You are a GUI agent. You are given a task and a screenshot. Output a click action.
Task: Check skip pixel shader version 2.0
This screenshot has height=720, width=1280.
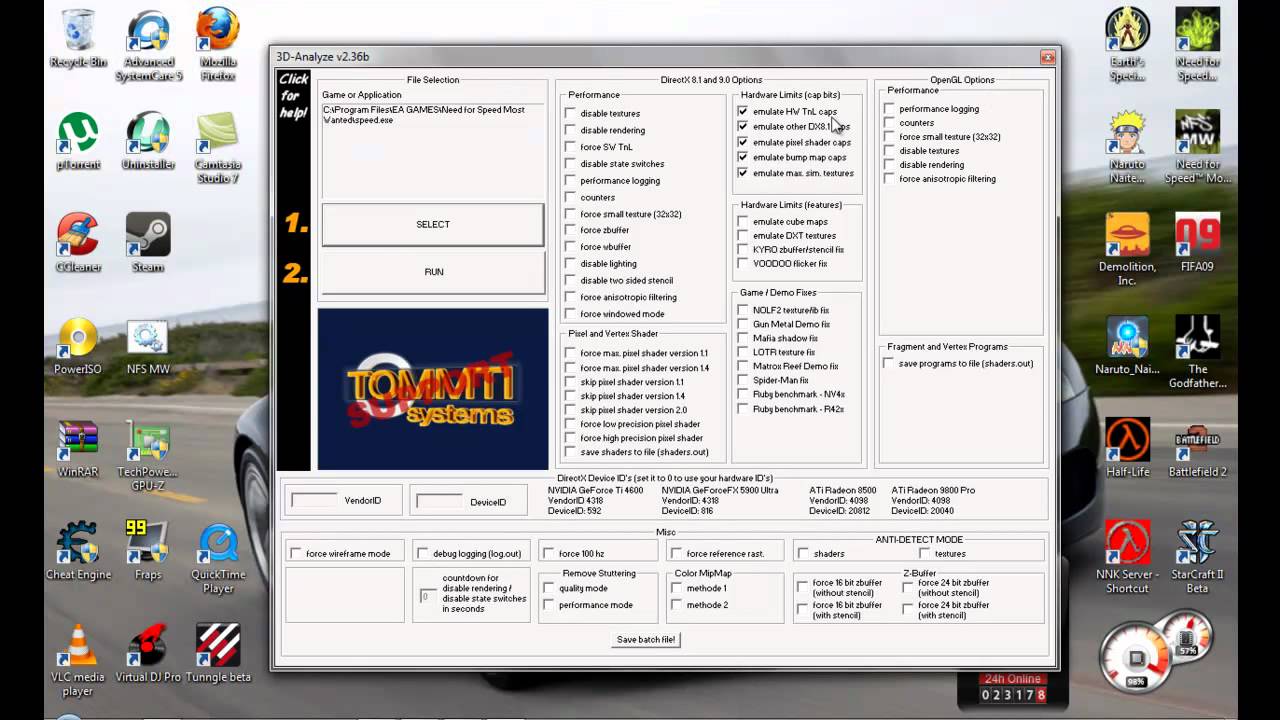[570, 410]
